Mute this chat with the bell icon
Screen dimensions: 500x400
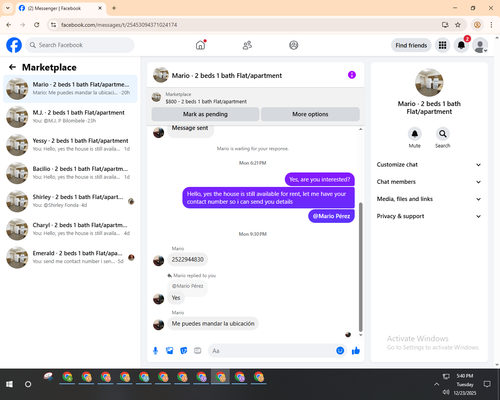point(415,134)
